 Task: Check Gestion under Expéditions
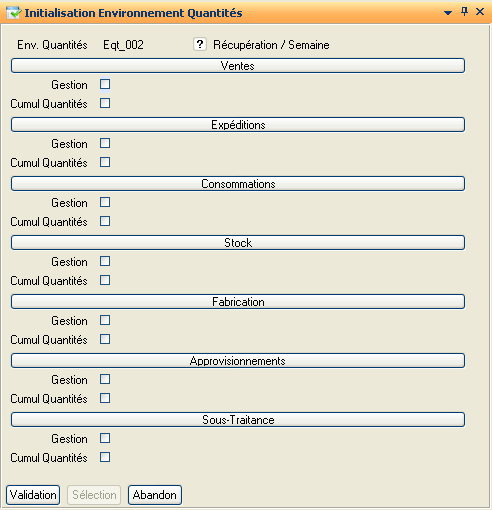[x=105, y=143]
